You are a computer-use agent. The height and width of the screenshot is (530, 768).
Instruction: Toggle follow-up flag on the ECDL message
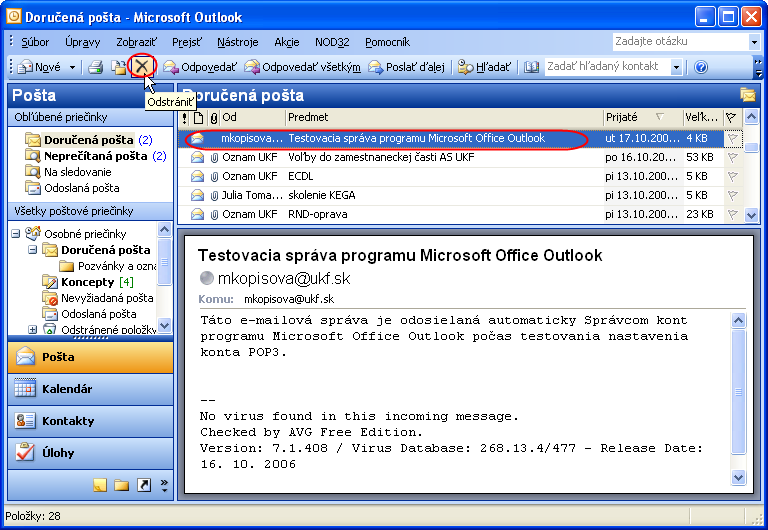click(732, 177)
